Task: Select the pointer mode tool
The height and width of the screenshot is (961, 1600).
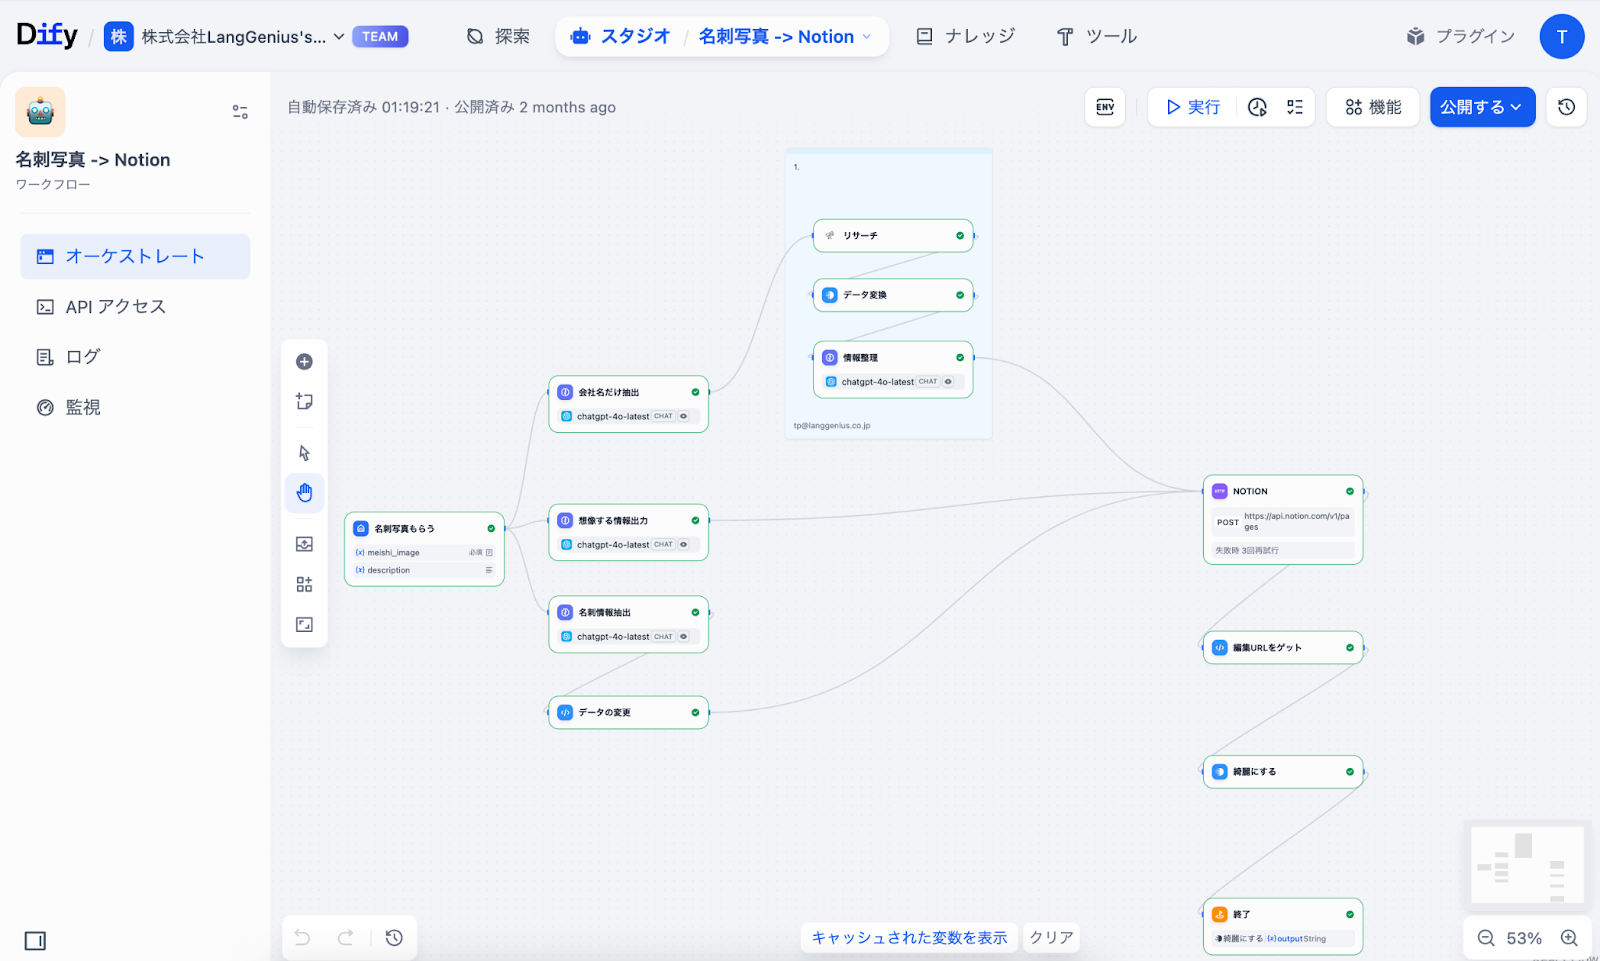Action: point(305,453)
